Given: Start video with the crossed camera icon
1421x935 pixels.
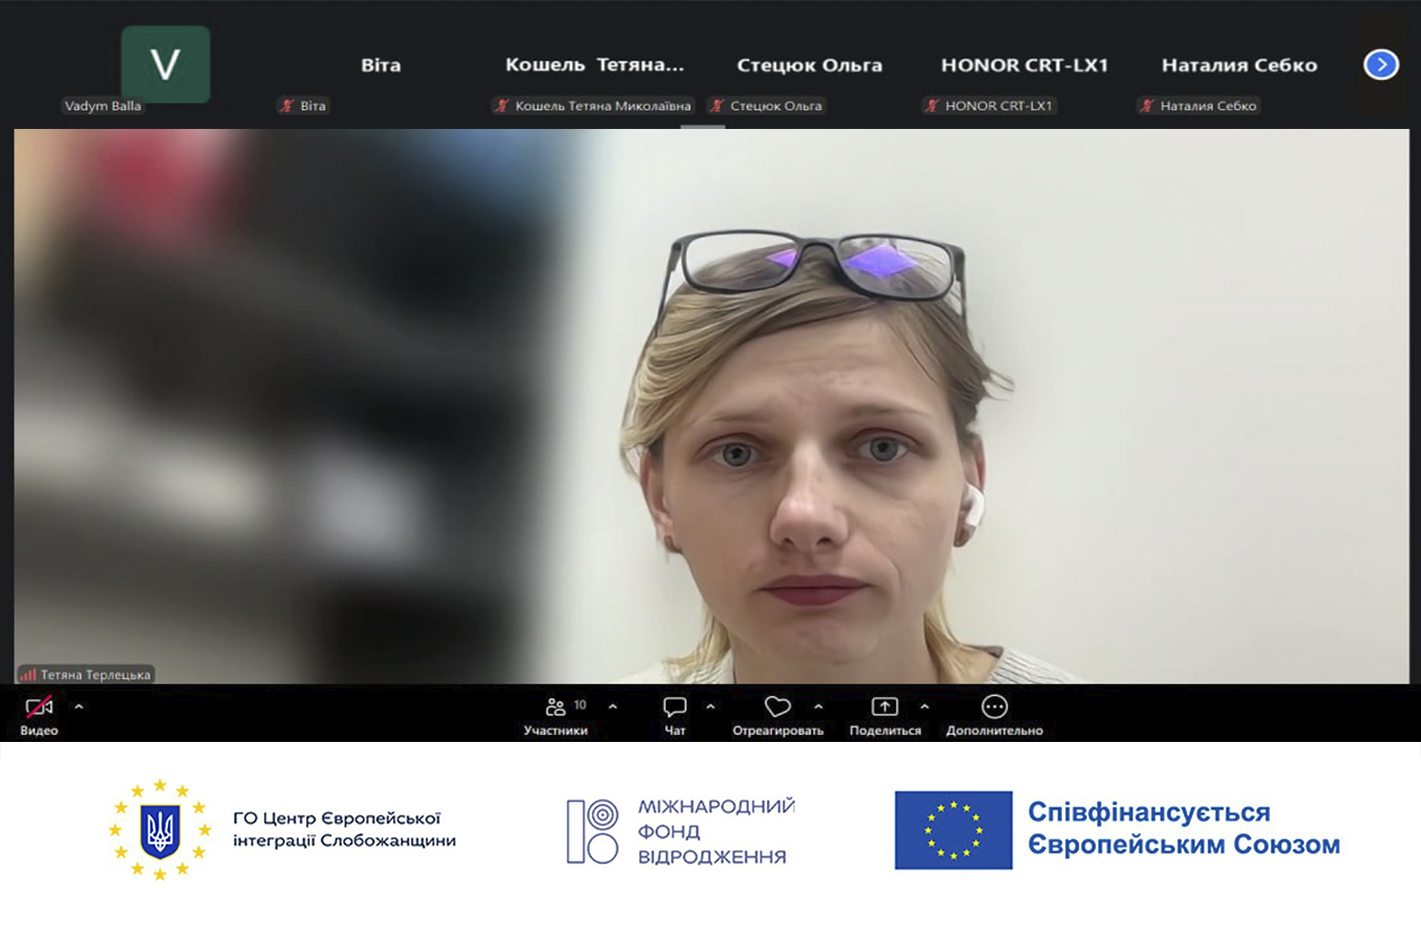Looking at the screenshot, I should tap(39, 715).
